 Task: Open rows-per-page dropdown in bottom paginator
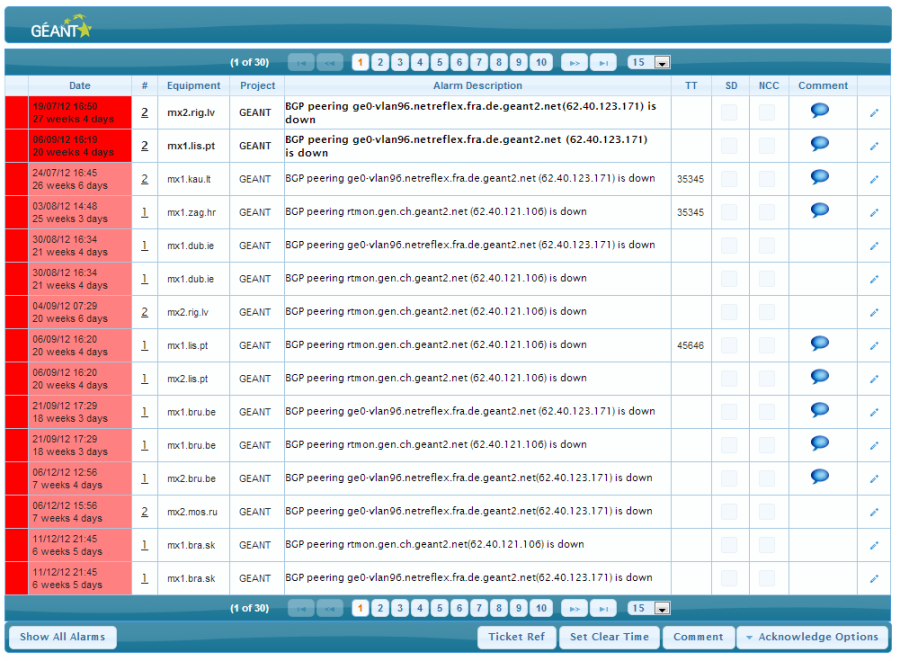[x=649, y=608]
